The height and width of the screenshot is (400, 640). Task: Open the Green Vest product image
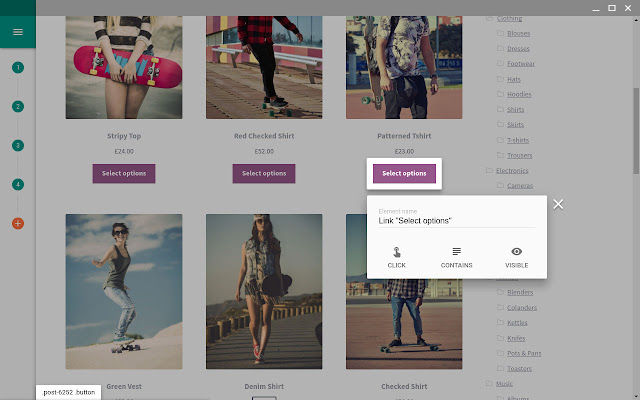coord(124,291)
